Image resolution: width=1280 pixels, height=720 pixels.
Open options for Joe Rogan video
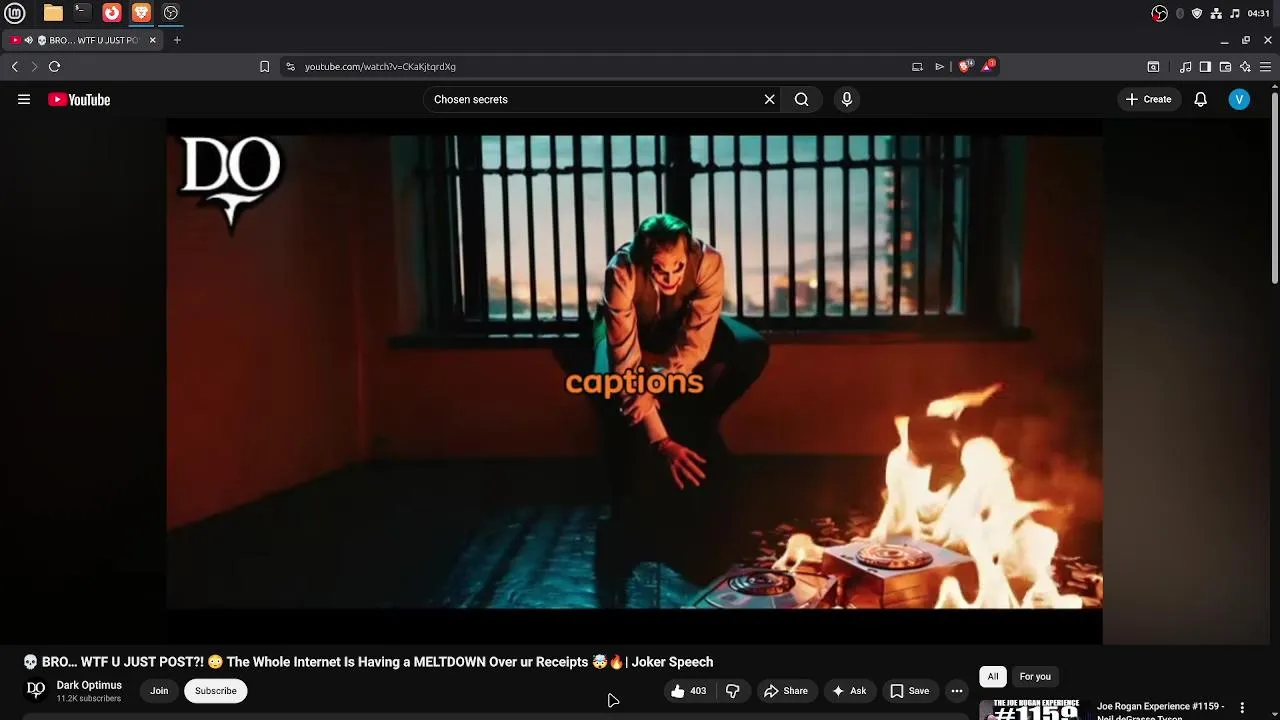[1242, 708]
